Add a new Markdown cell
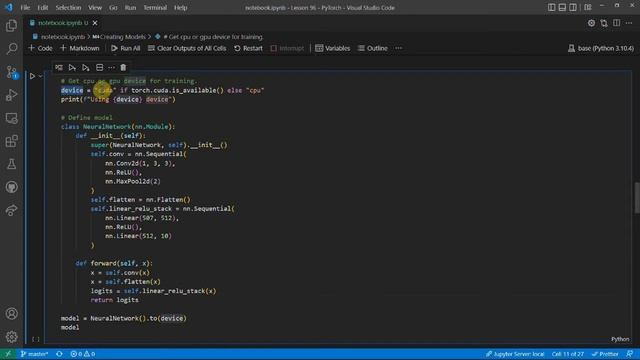This screenshot has height=360, width=640. (80, 48)
